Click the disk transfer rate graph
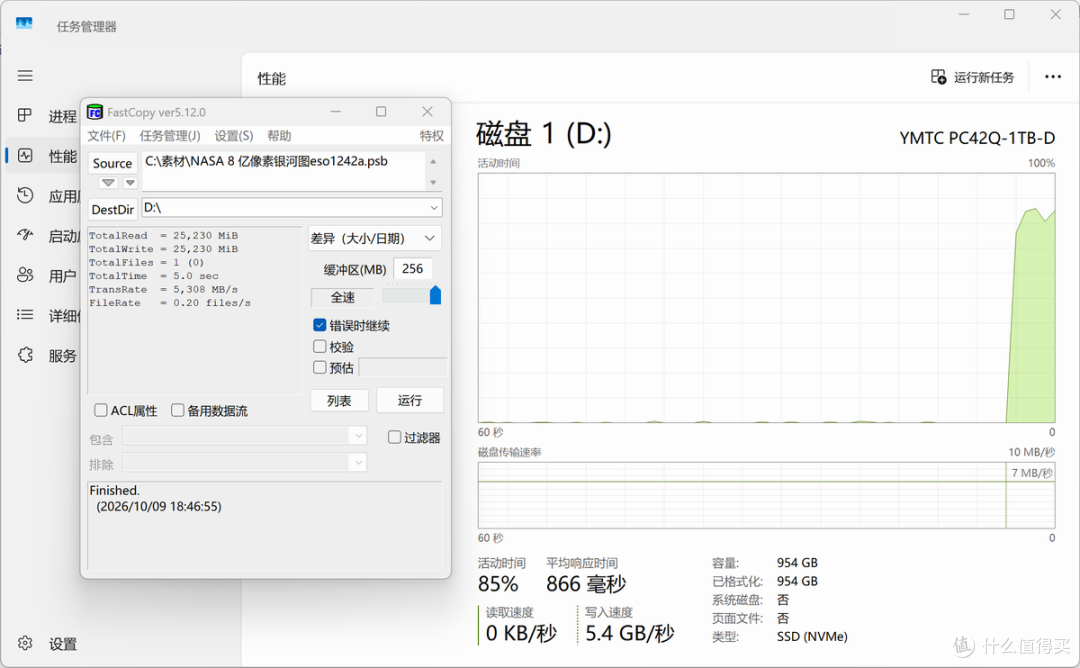This screenshot has width=1080, height=668. point(767,495)
